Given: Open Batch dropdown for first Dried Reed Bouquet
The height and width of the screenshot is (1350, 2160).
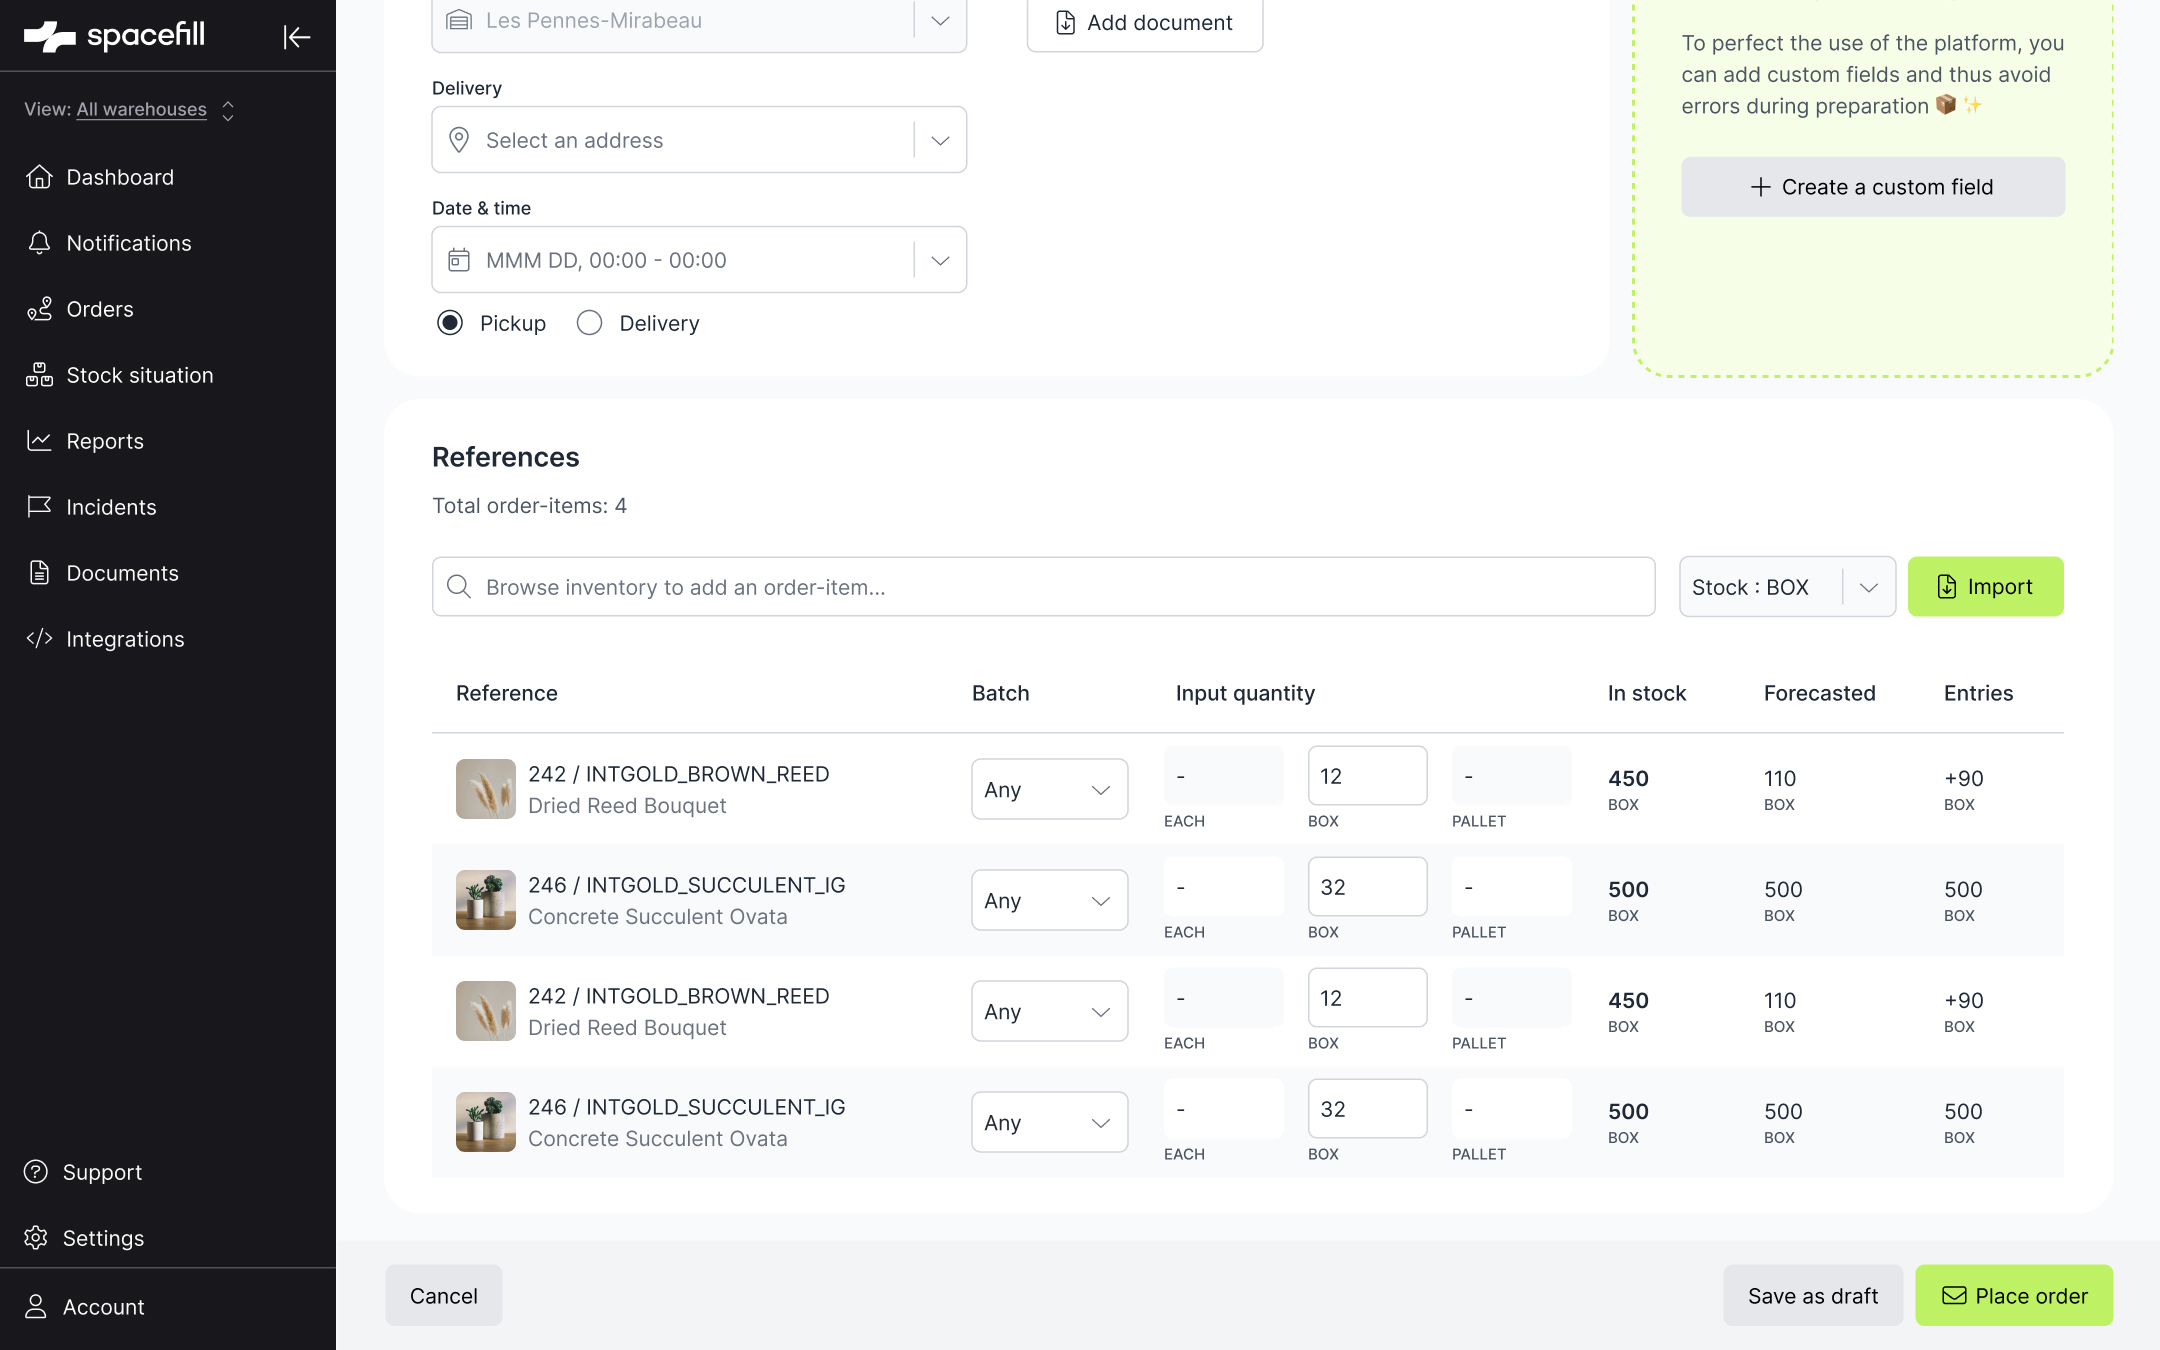Looking at the screenshot, I should [x=1050, y=790].
